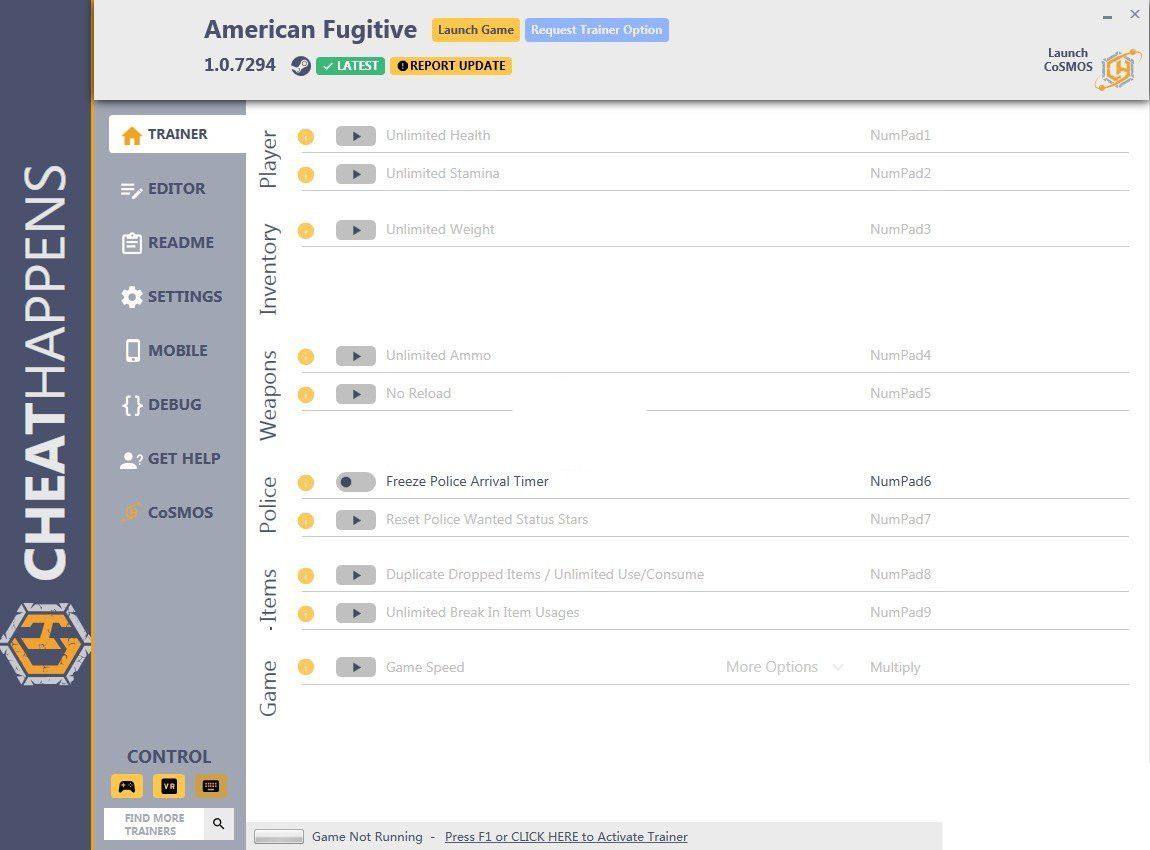
Task: Activate Reset Police Wanted Status Stars button
Action: pyautogui.click(x=356, y=520)
